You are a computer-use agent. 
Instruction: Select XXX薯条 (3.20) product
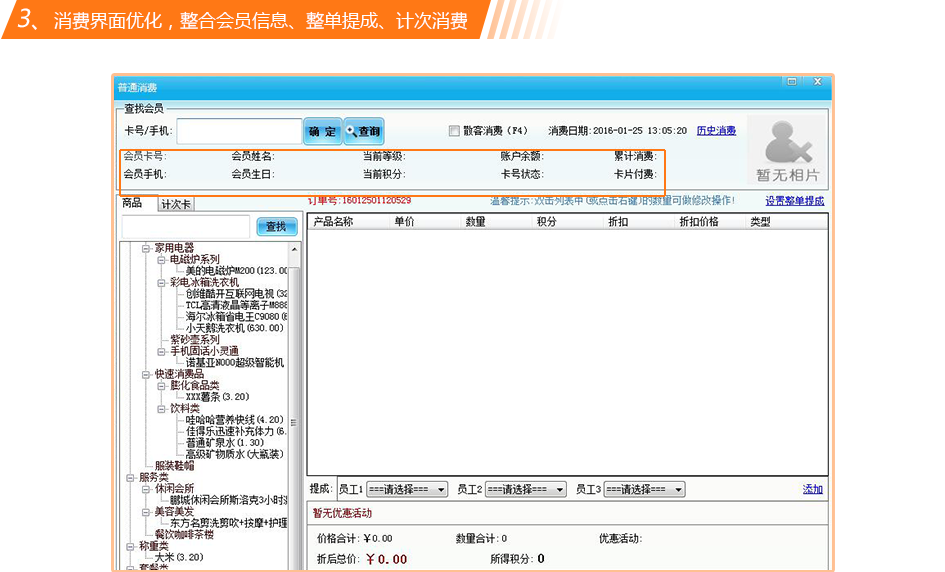pyautogui.click(x=217, y=397)
